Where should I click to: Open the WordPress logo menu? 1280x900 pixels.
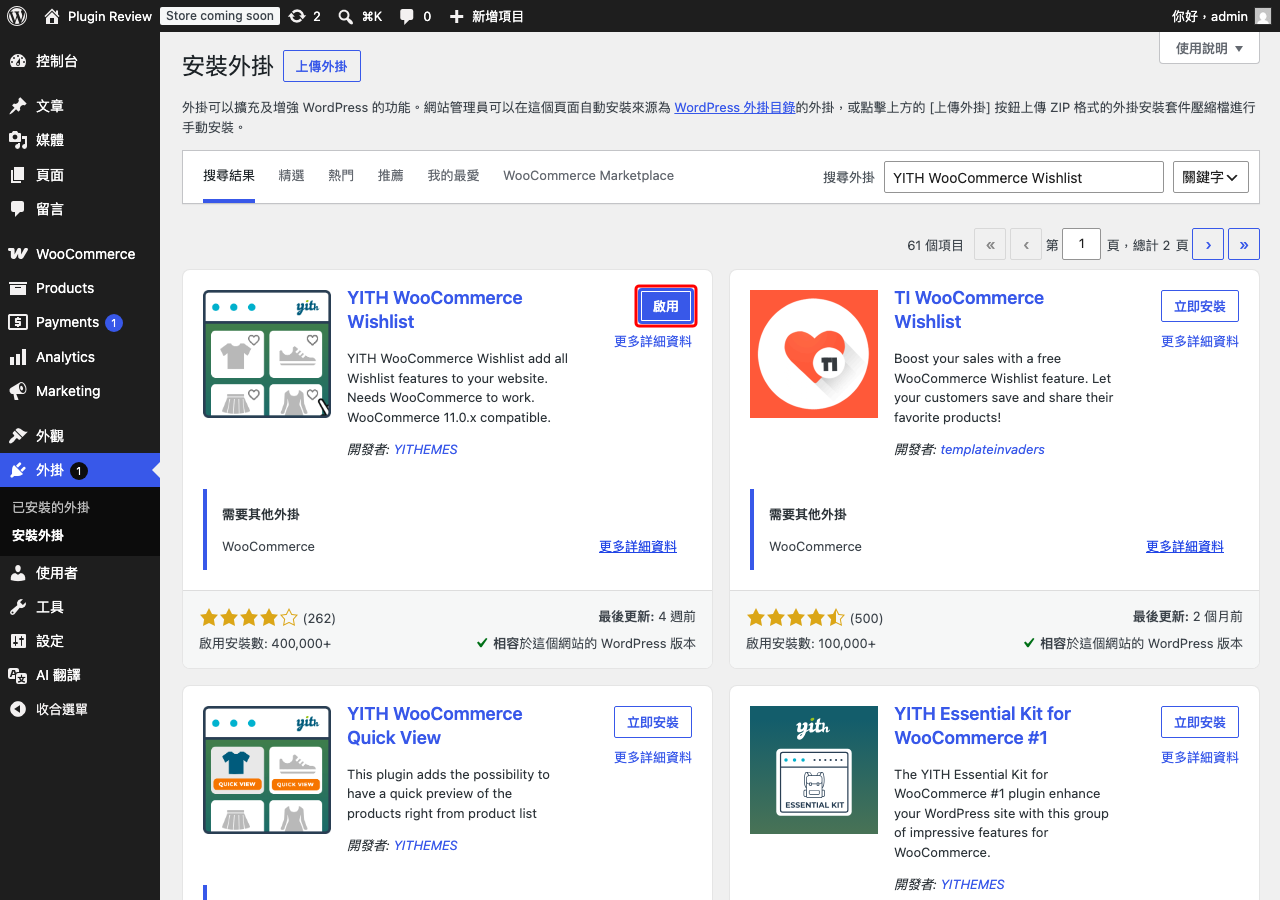[x=17, y=16]
